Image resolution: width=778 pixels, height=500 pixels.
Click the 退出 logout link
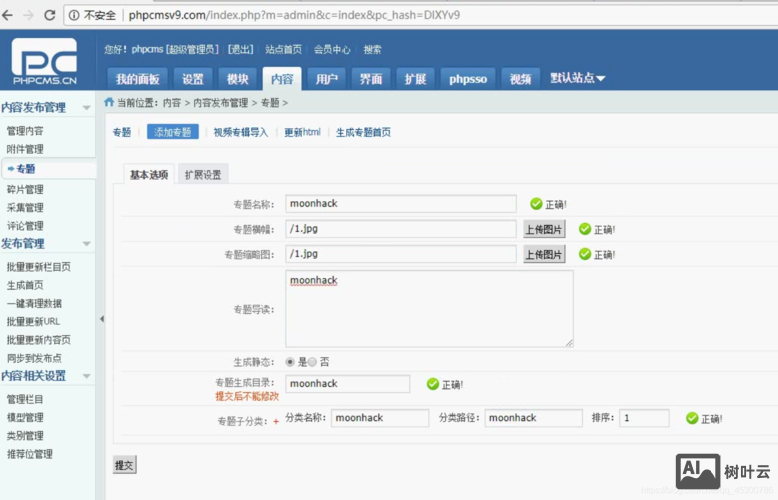[241, 49]
